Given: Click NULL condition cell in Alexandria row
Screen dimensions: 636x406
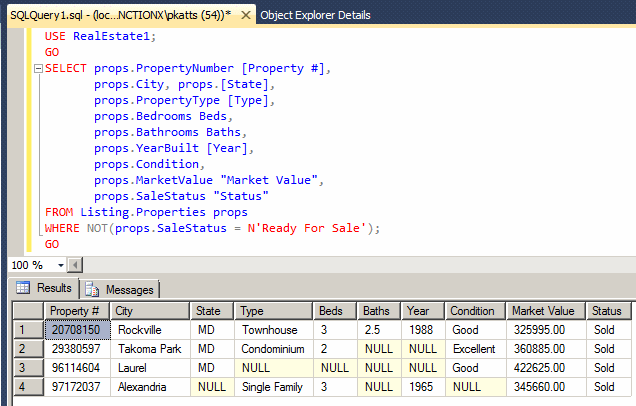Looking at the screenshot, I should coord(475,387).
